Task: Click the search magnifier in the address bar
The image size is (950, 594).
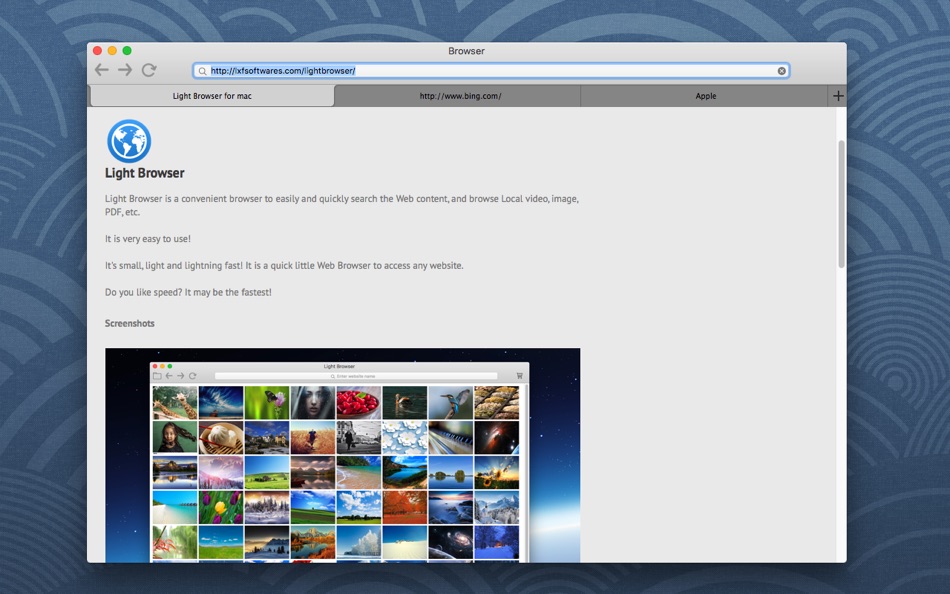Action: click(x=202, y=71)
